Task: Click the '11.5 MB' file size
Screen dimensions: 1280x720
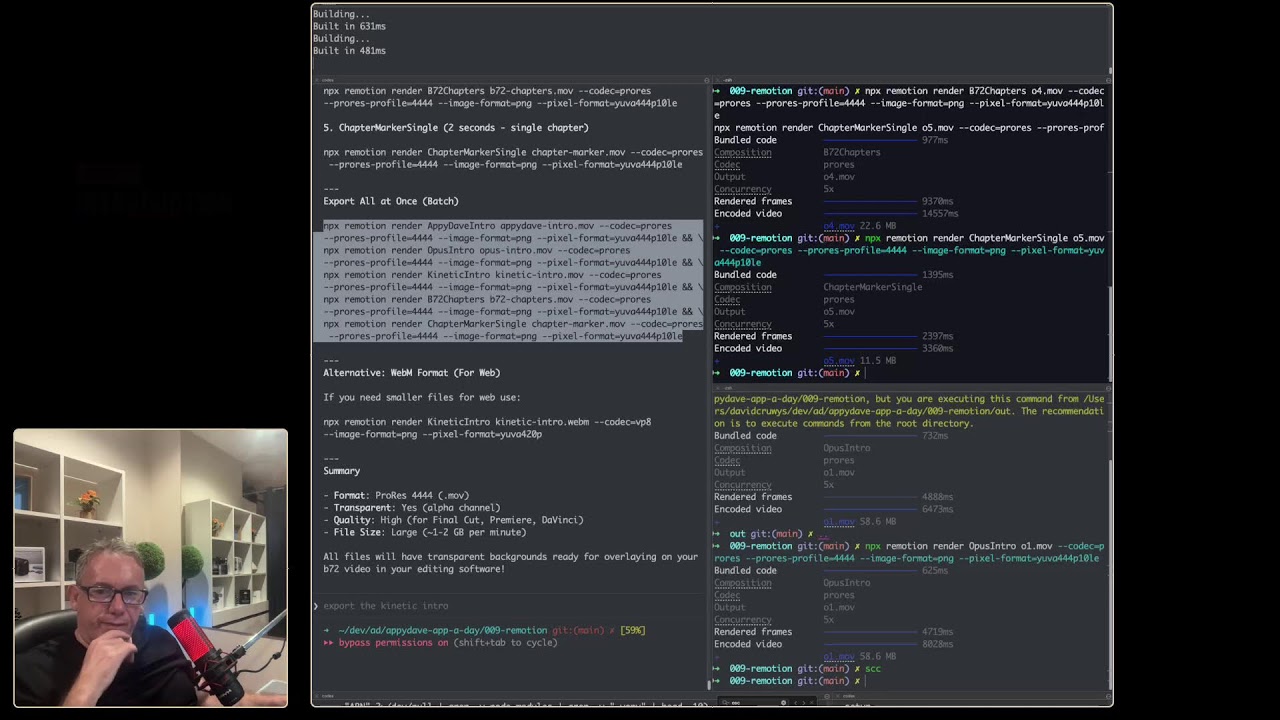Action: click(x=878, y=361)
